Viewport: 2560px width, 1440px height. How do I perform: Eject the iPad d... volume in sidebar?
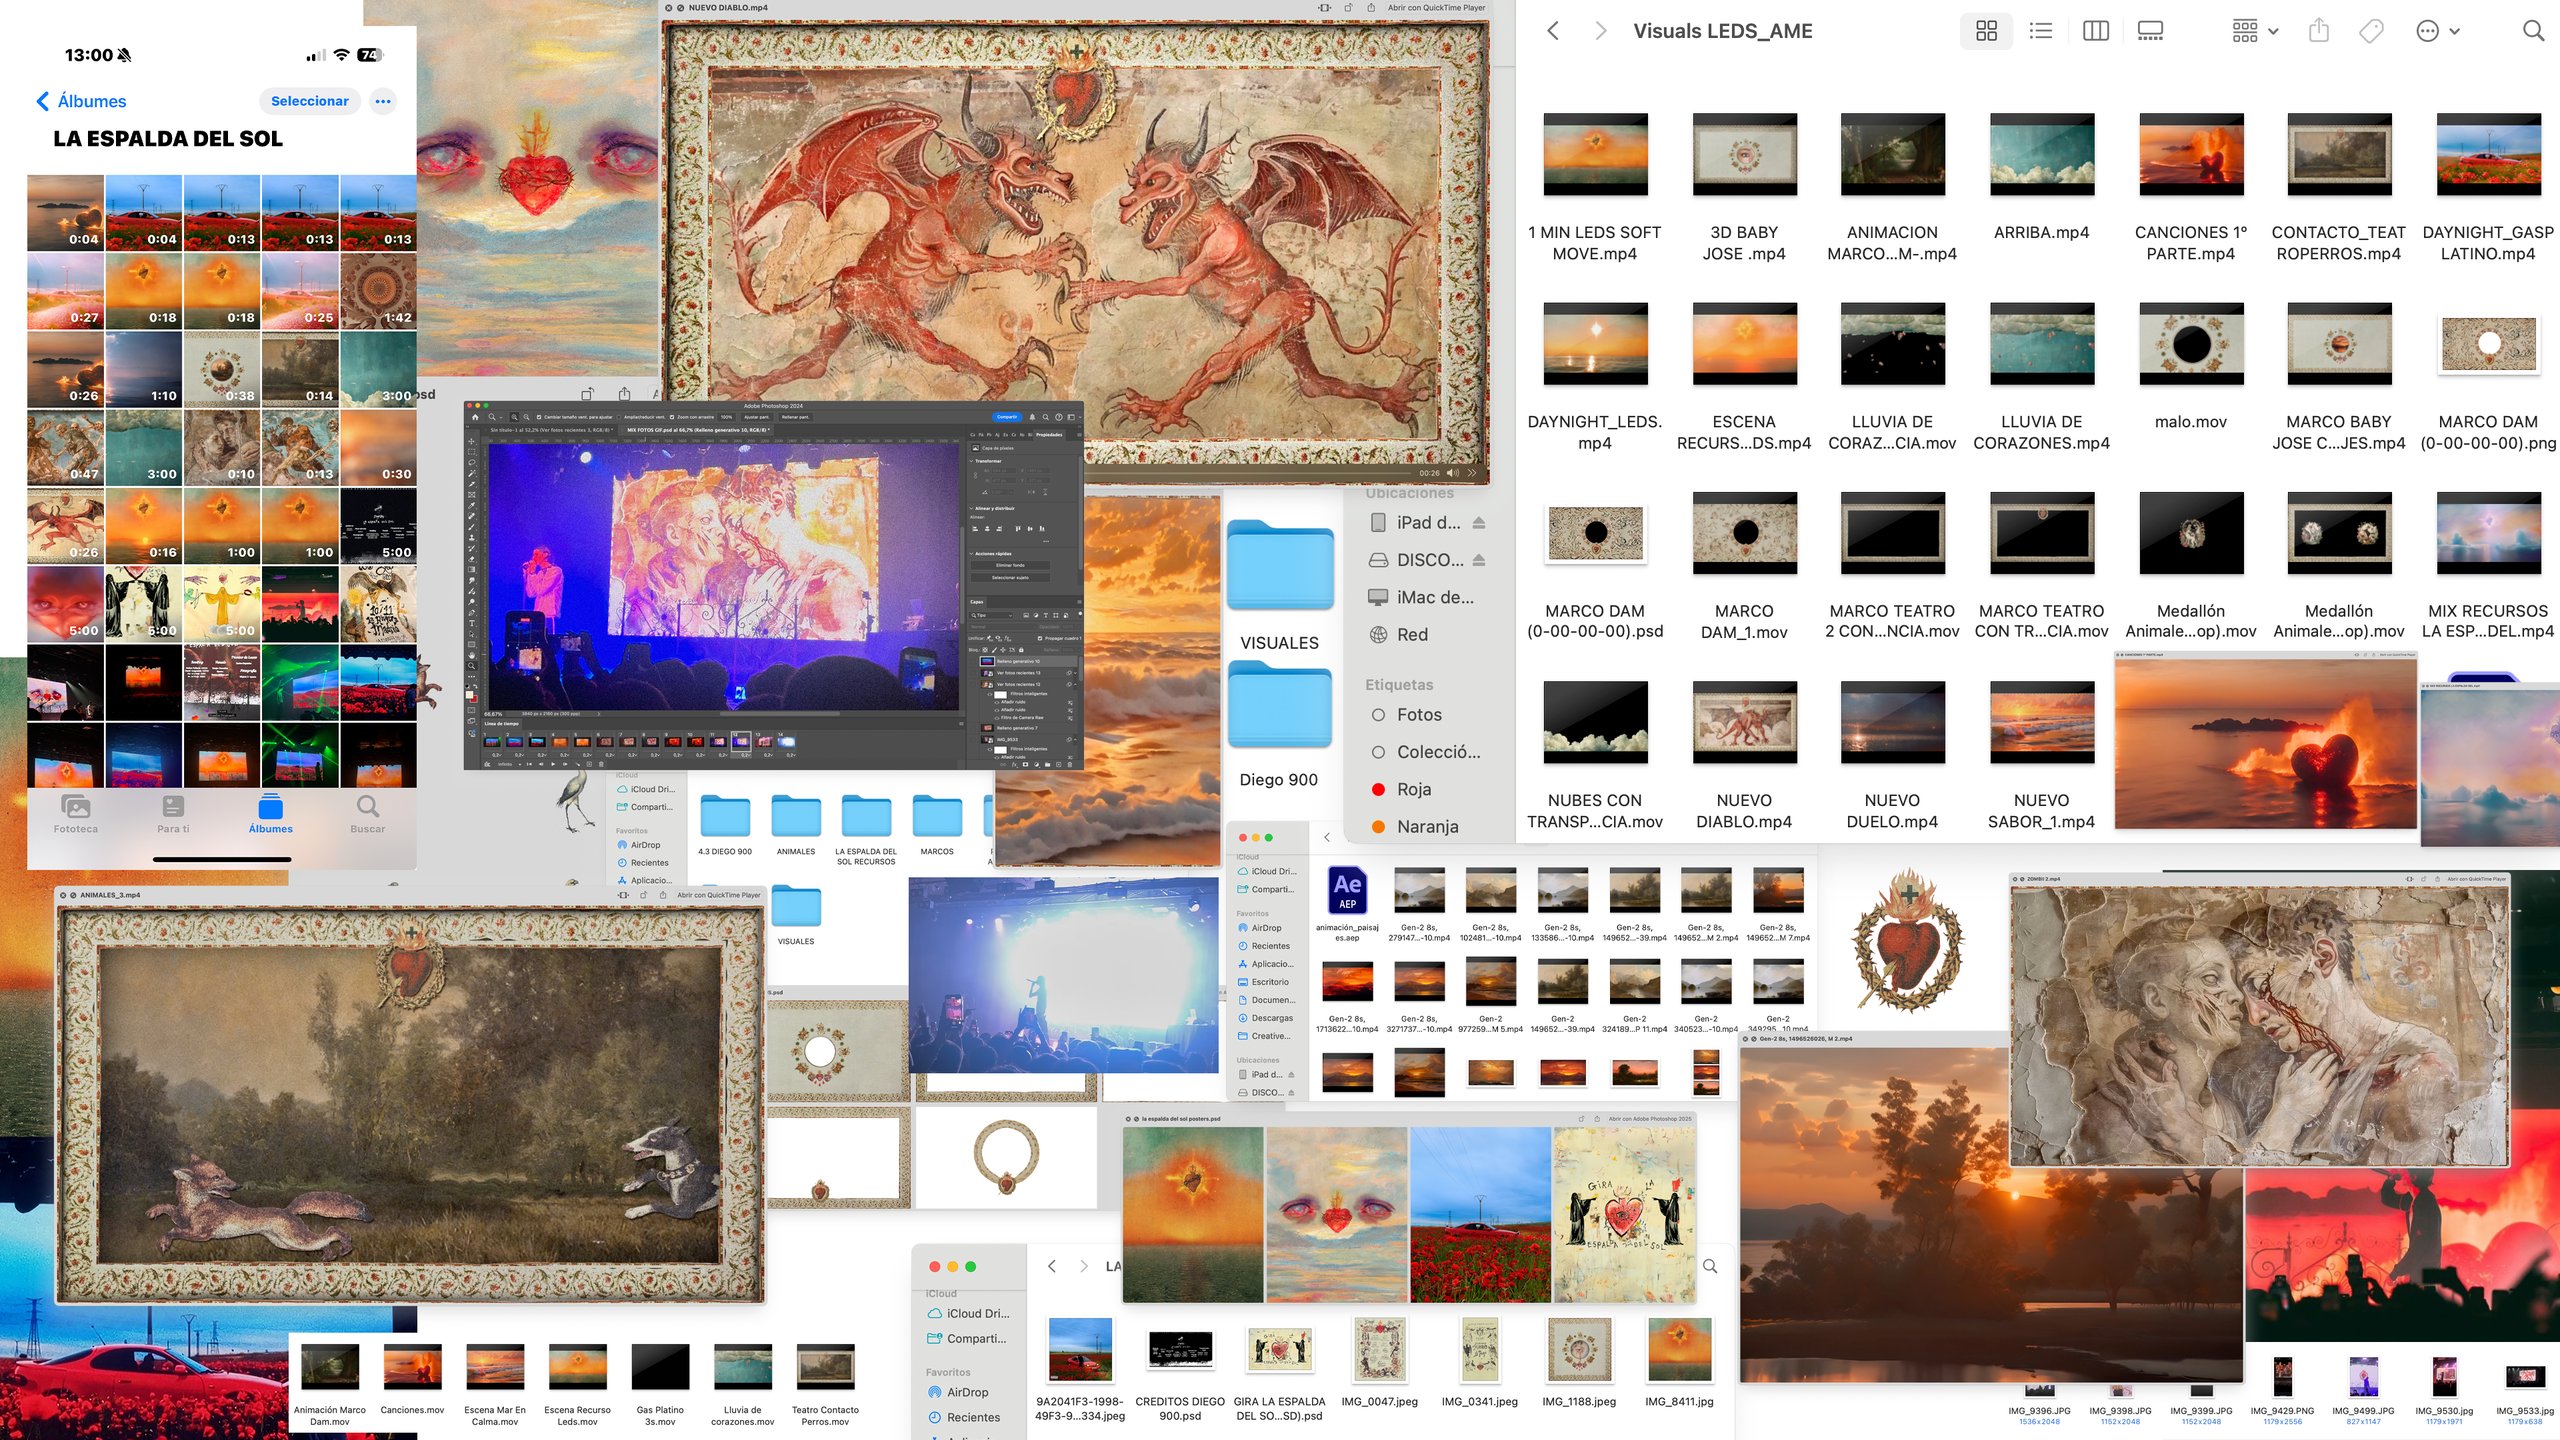tap(1479, 523)
